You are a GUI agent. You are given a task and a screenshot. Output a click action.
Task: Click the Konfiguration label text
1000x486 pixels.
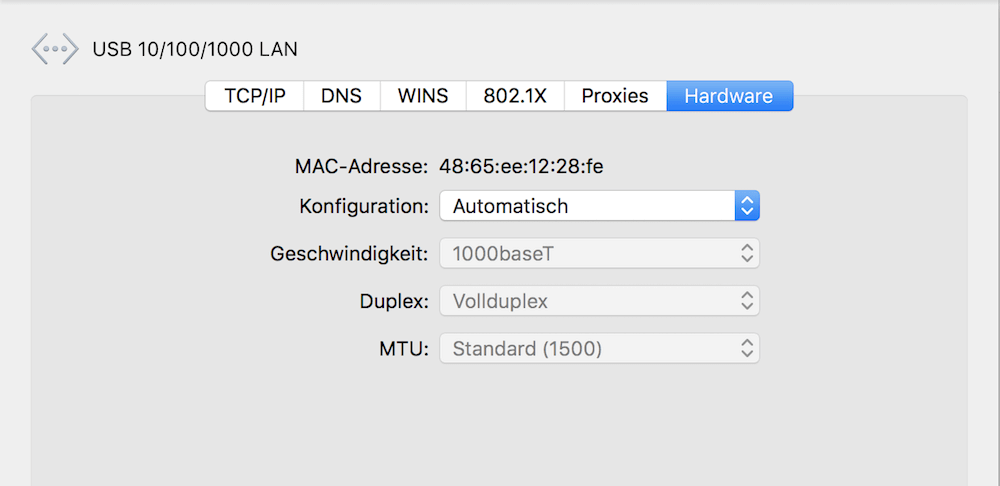[x=364, y=206]
